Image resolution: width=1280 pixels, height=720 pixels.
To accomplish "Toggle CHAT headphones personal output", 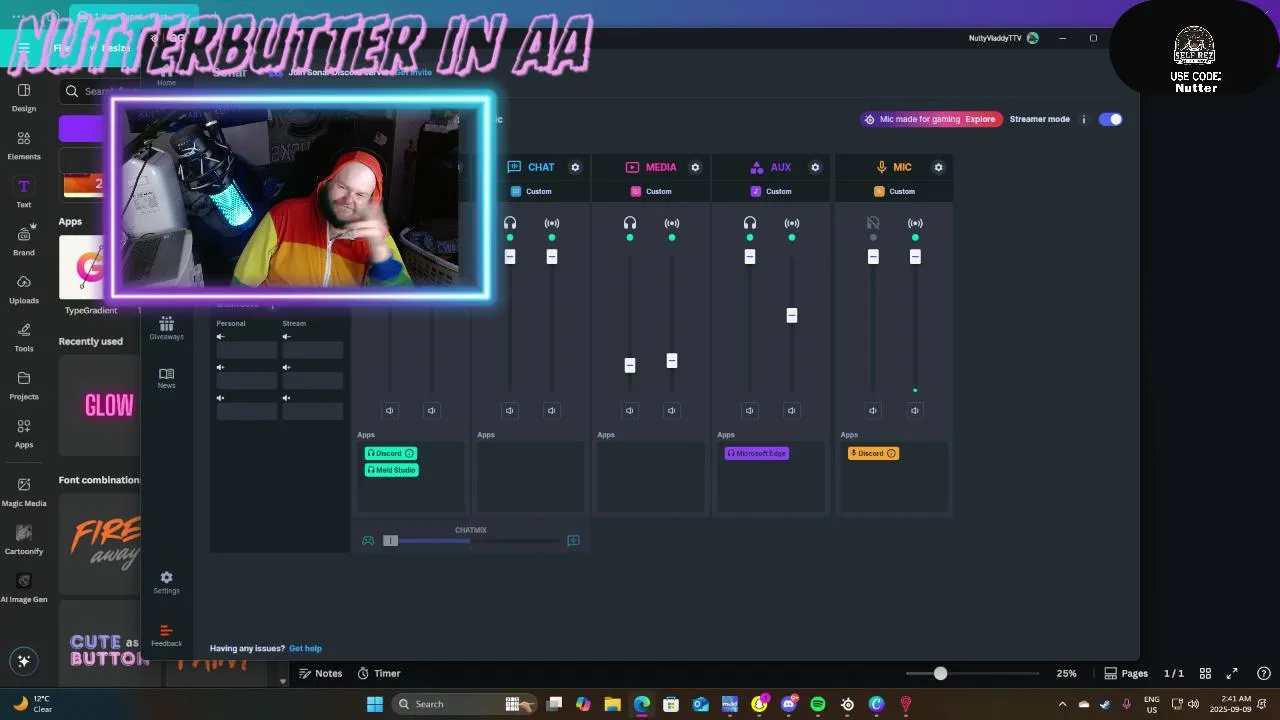I will point(510,223).
